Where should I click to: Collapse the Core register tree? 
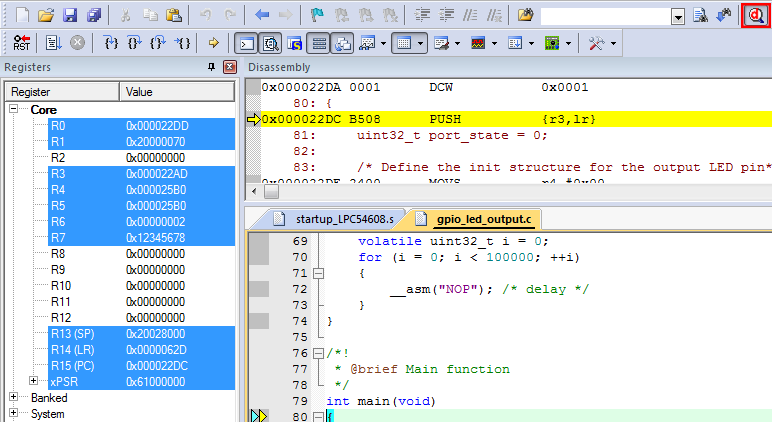[x=15, y=110]
